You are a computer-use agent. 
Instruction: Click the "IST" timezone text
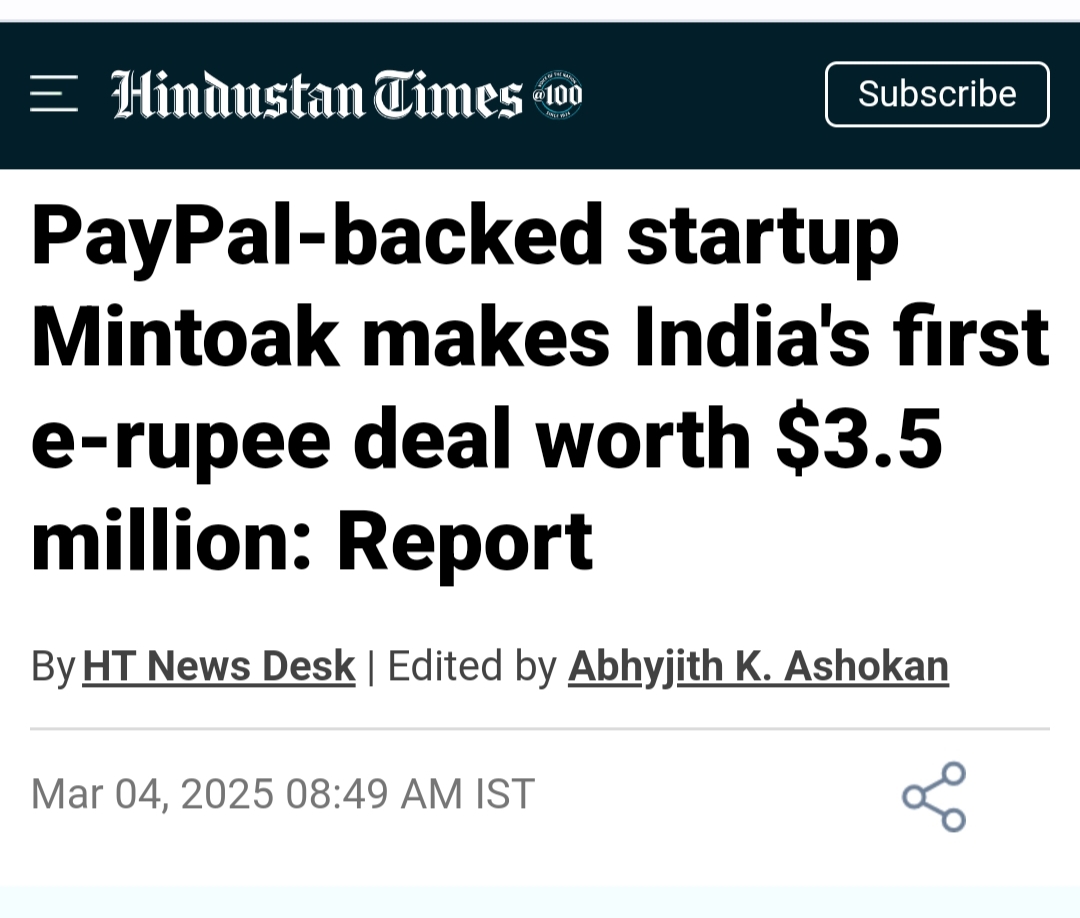point(504,794)
